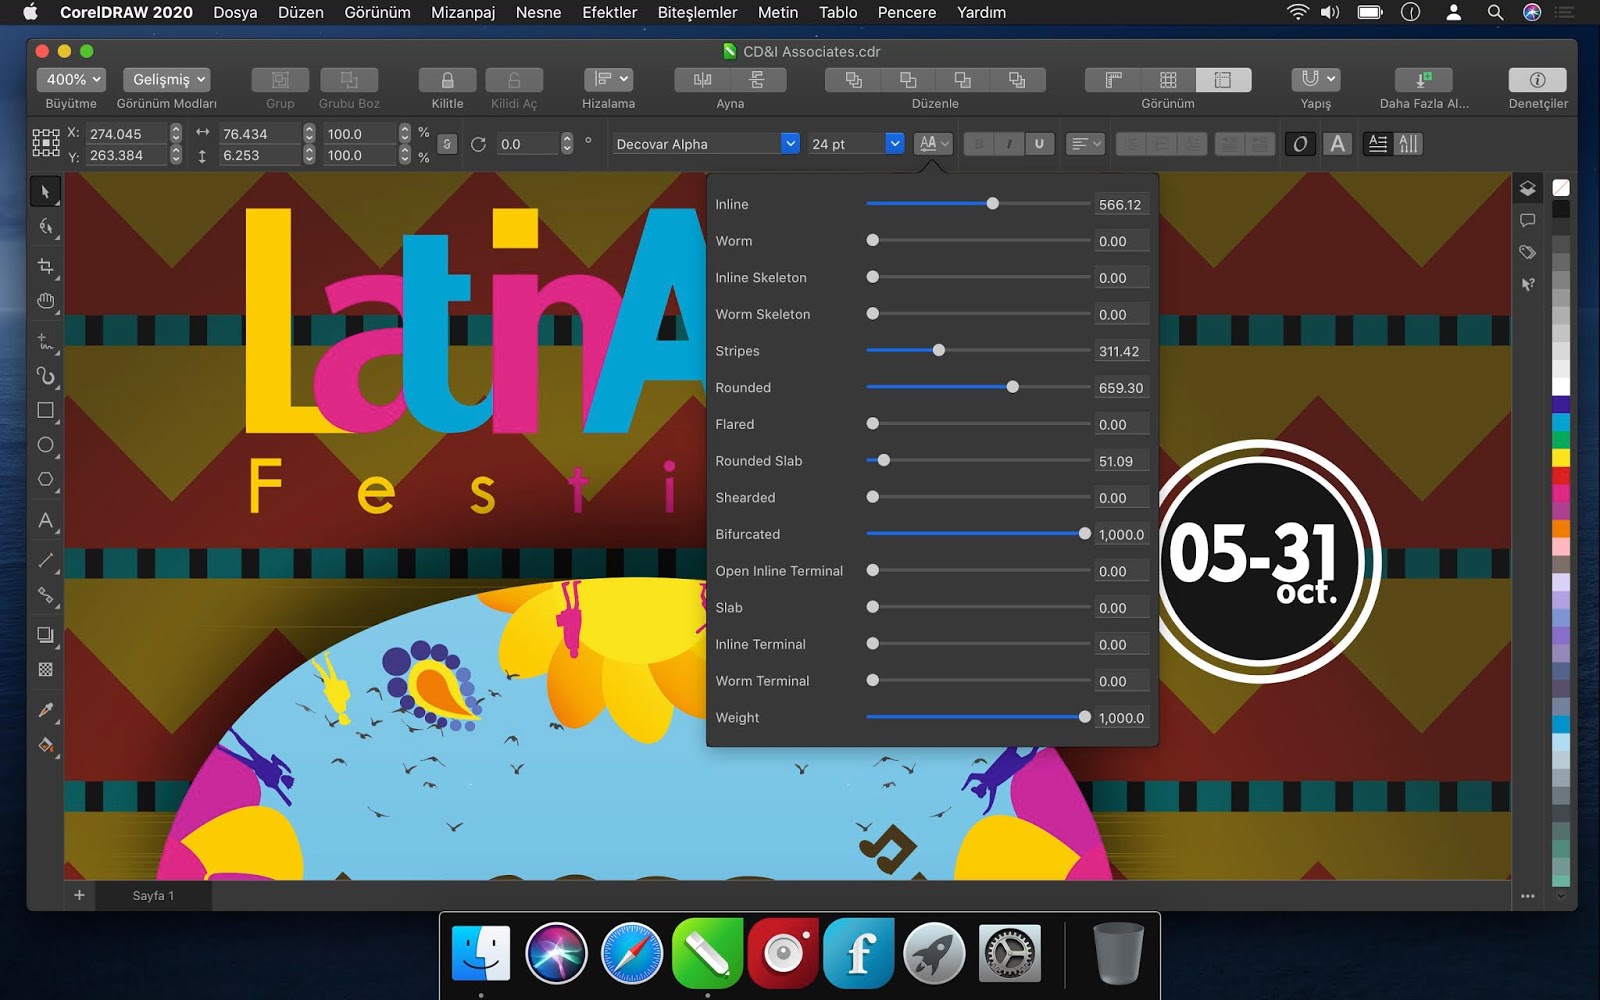
Task: Open the Efektler menu
Action: click(x=609, y=12)
